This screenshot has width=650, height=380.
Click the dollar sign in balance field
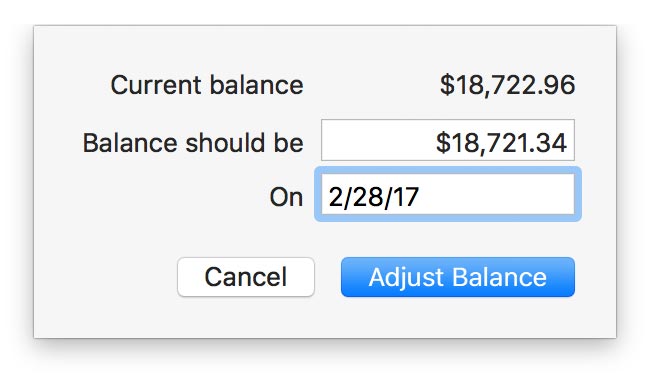click(443, 143)
